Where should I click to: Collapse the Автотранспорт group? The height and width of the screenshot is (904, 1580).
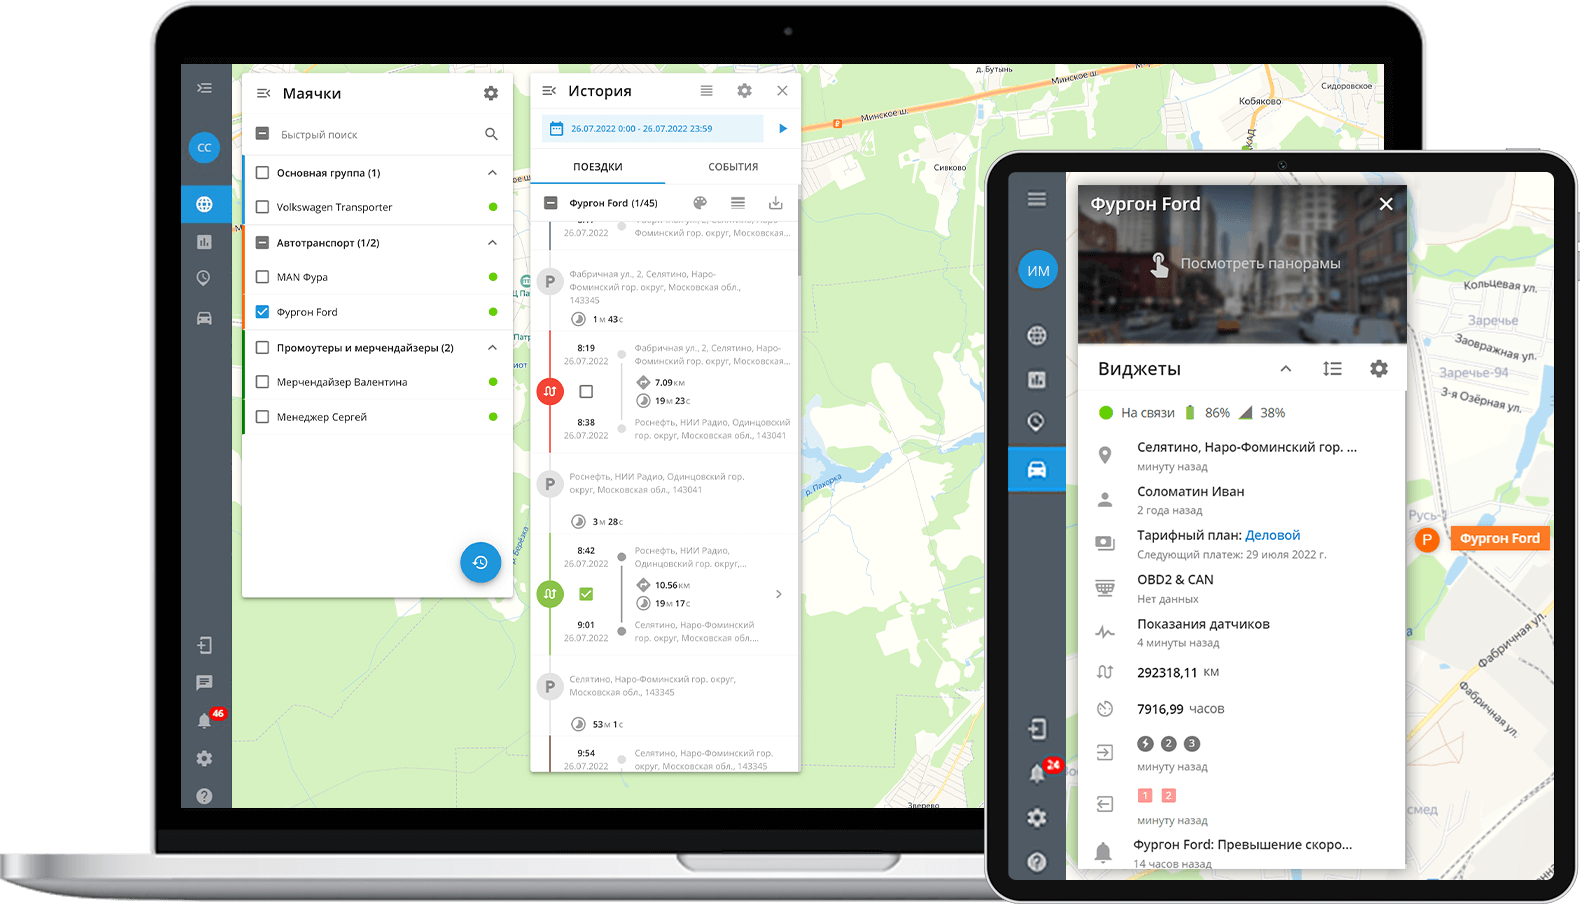click(x=492, y=242)
